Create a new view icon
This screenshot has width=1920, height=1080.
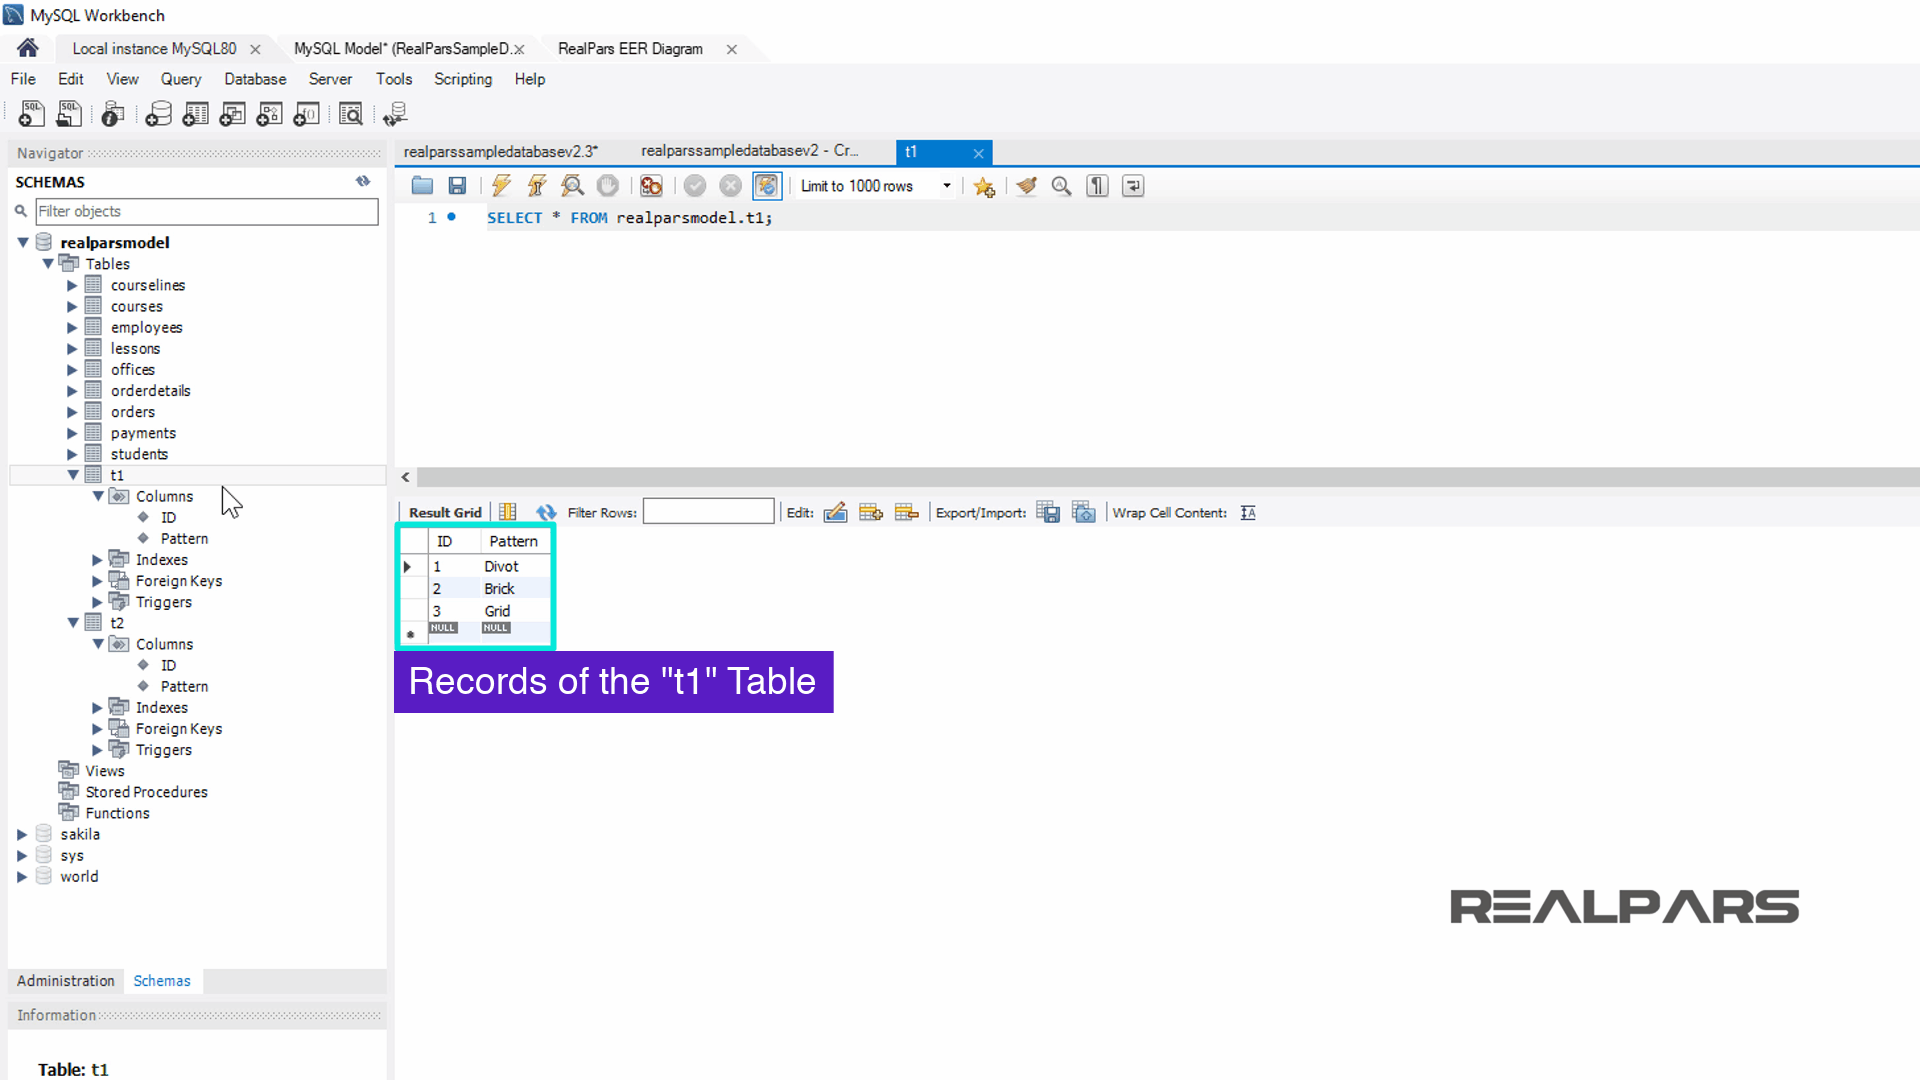coord(233,114)
